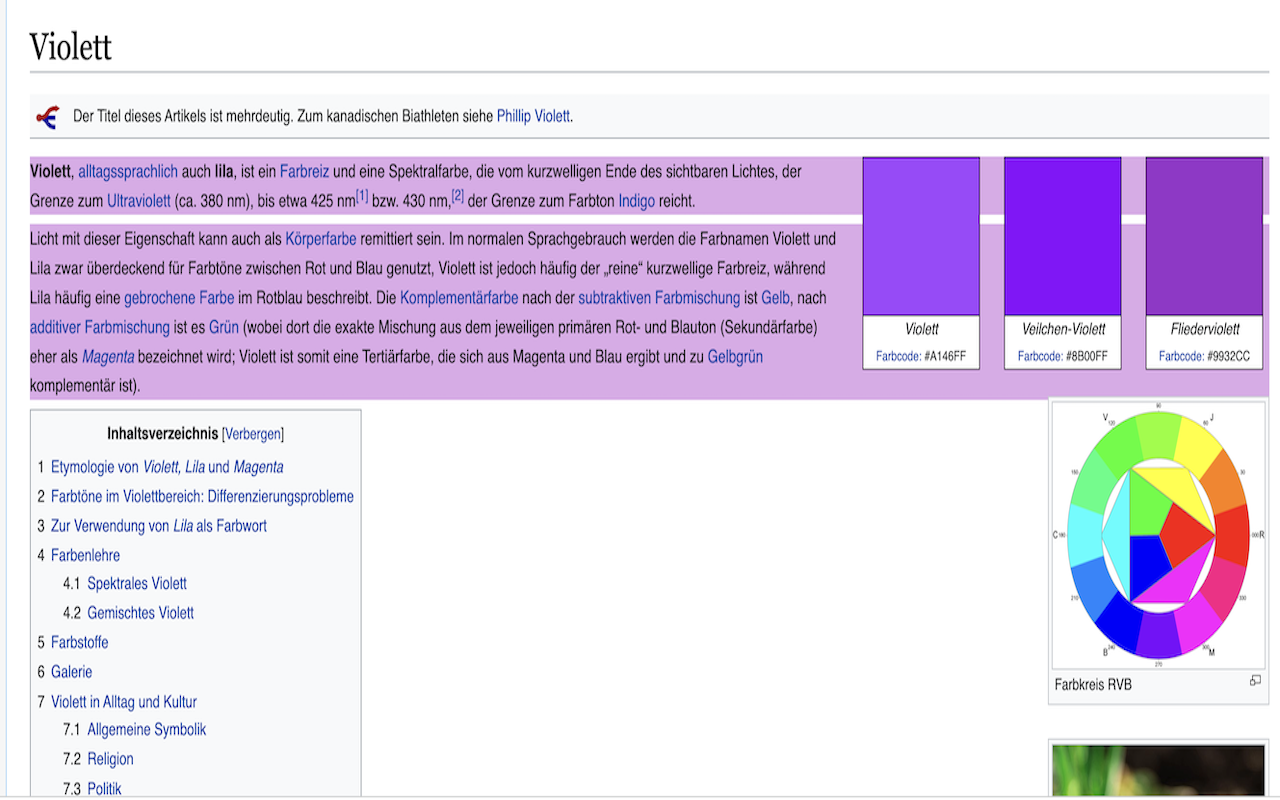Click the disambiguation icon beside the notice

coord(47,117)
